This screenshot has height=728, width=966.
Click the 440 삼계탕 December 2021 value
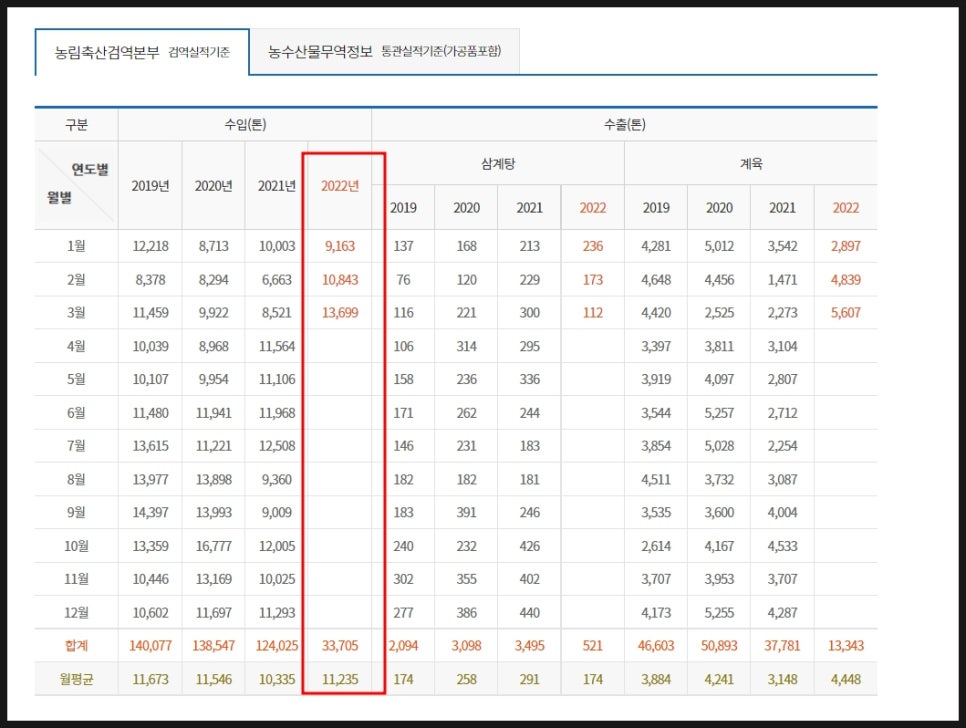point(529,612)
